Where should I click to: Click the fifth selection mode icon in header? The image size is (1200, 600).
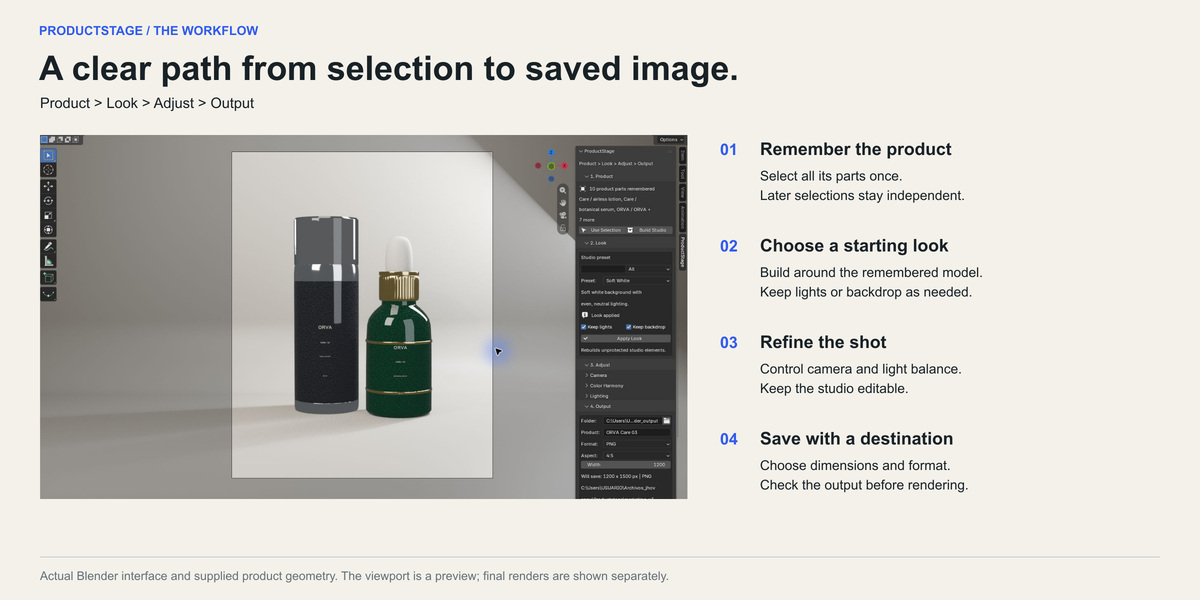click(x=76, y=139)
